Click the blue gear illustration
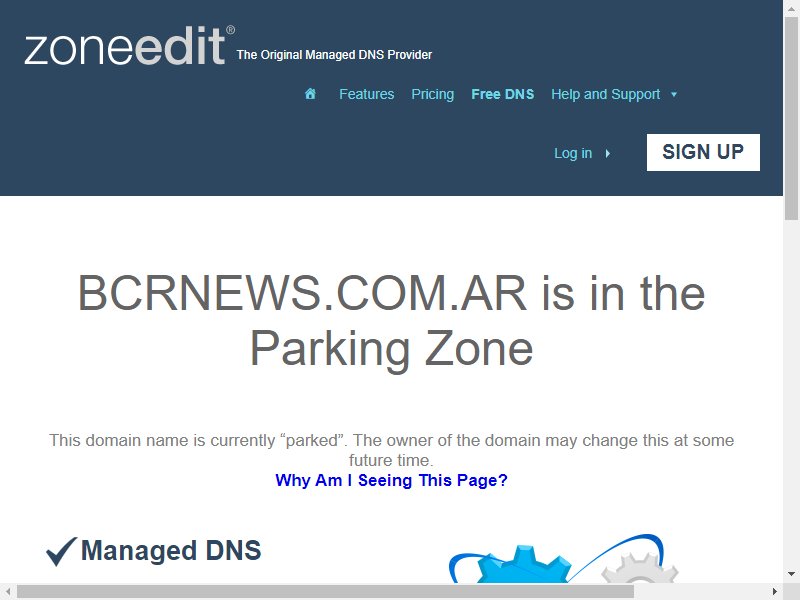This screenshot has height=600, width=800. 523,565
